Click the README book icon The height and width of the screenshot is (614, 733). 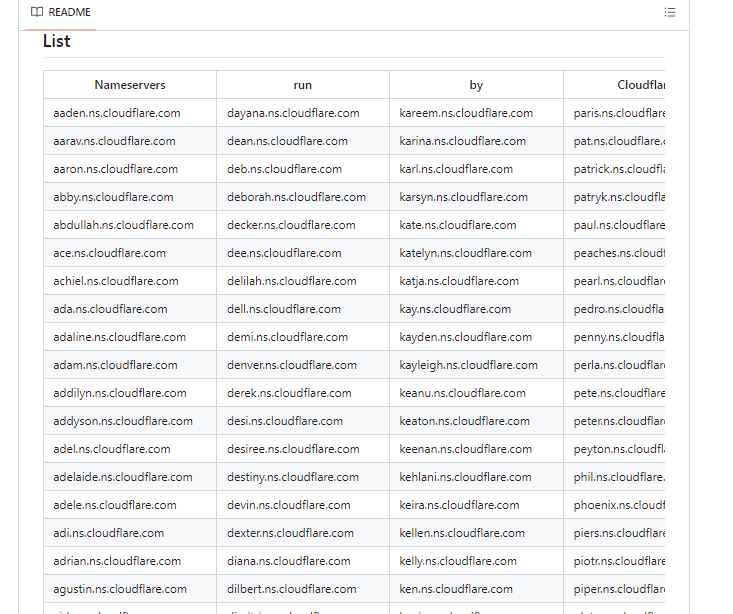[37, 12]
